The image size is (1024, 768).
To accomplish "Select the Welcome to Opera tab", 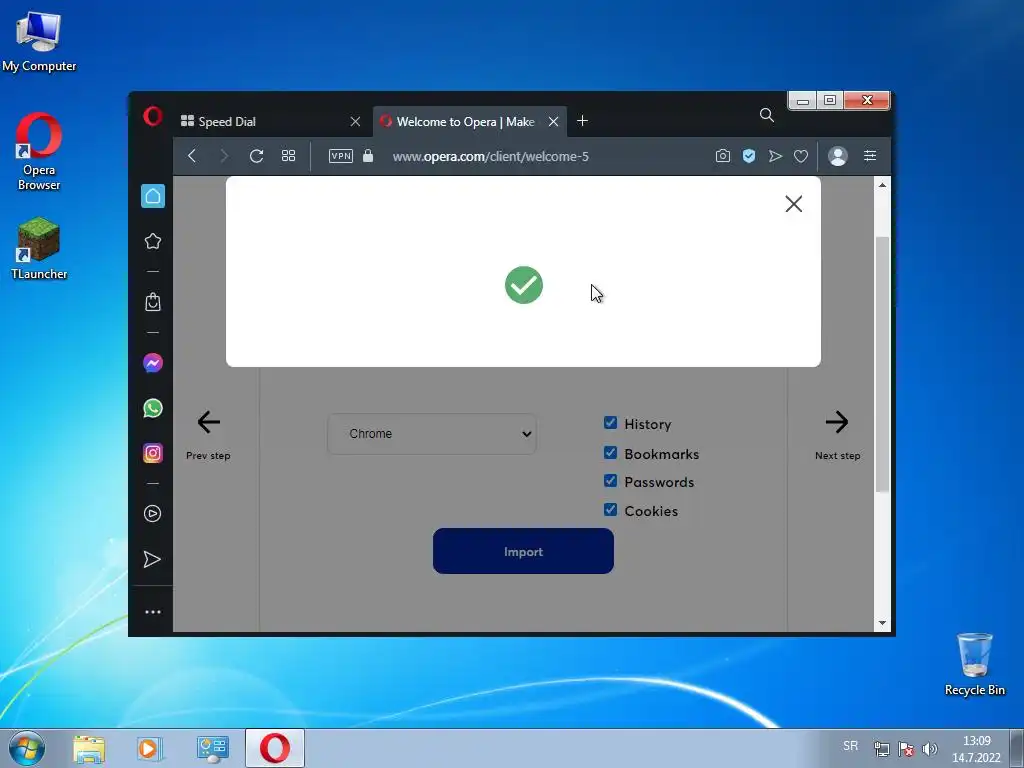I will [x=465, y=121].
